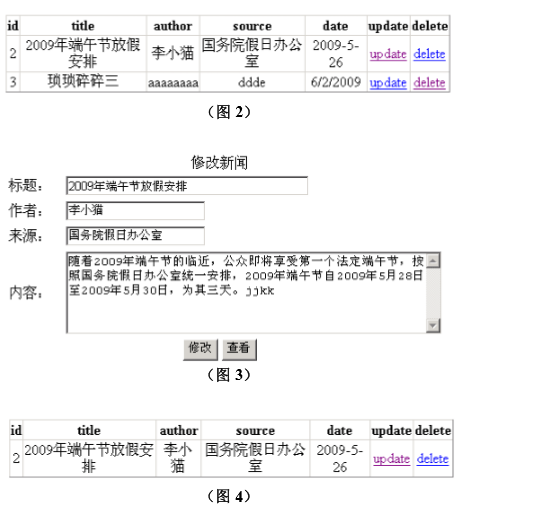The width and height of the screenshot is (535, 515).
Task: Click delete link in the 琐琐碎碎三 row
Action: (429, 83)
